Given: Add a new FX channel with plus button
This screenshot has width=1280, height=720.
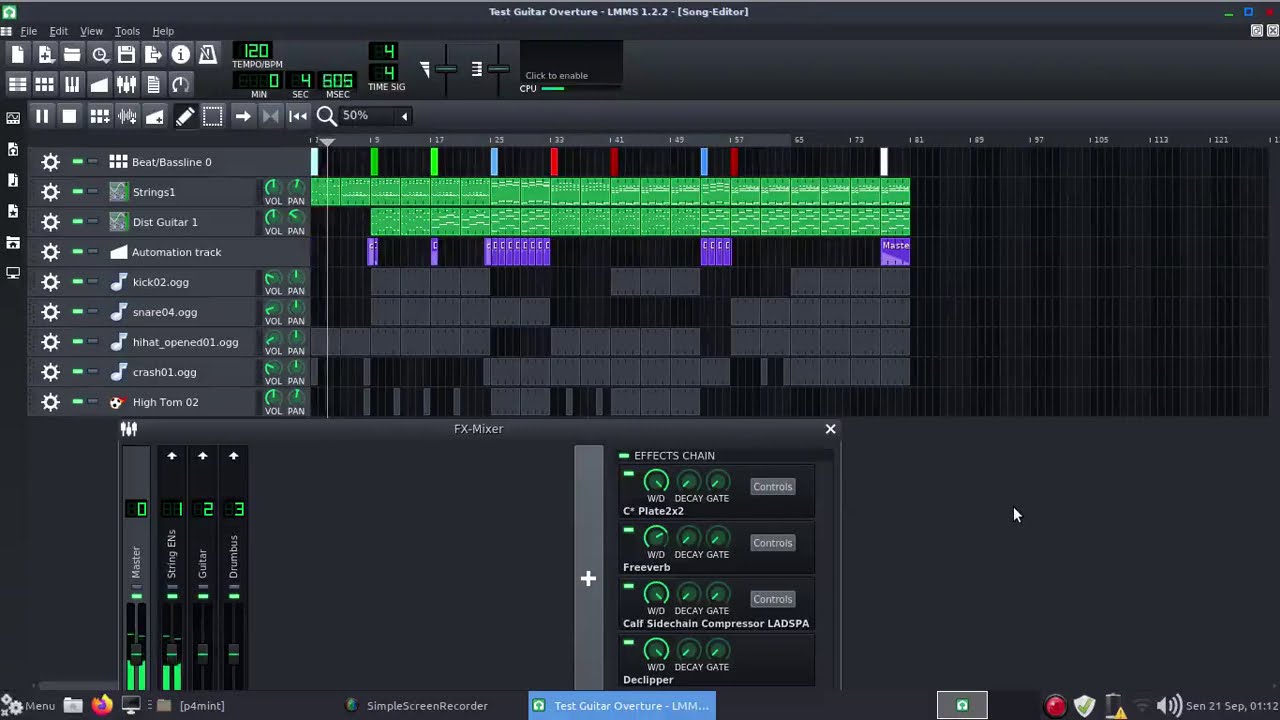Looking at the screenshot, I should click(588, 578).
